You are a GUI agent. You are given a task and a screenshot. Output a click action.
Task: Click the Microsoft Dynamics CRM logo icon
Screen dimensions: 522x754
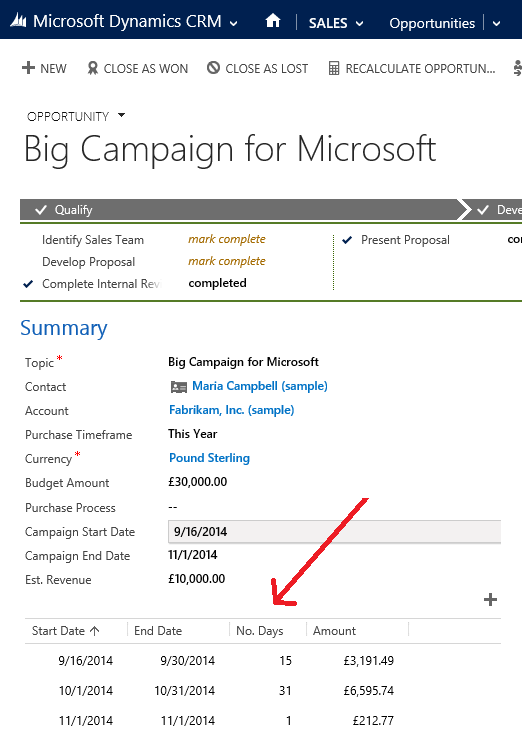18,21
